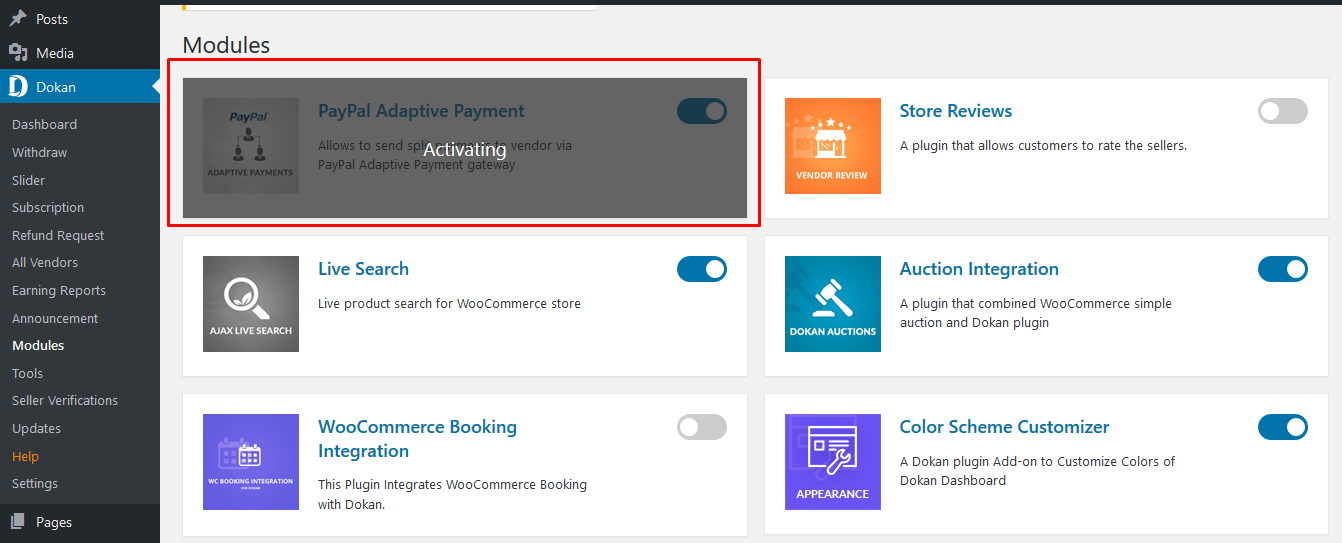Go to Dokan Dashboard submenu

pos(44,124)
